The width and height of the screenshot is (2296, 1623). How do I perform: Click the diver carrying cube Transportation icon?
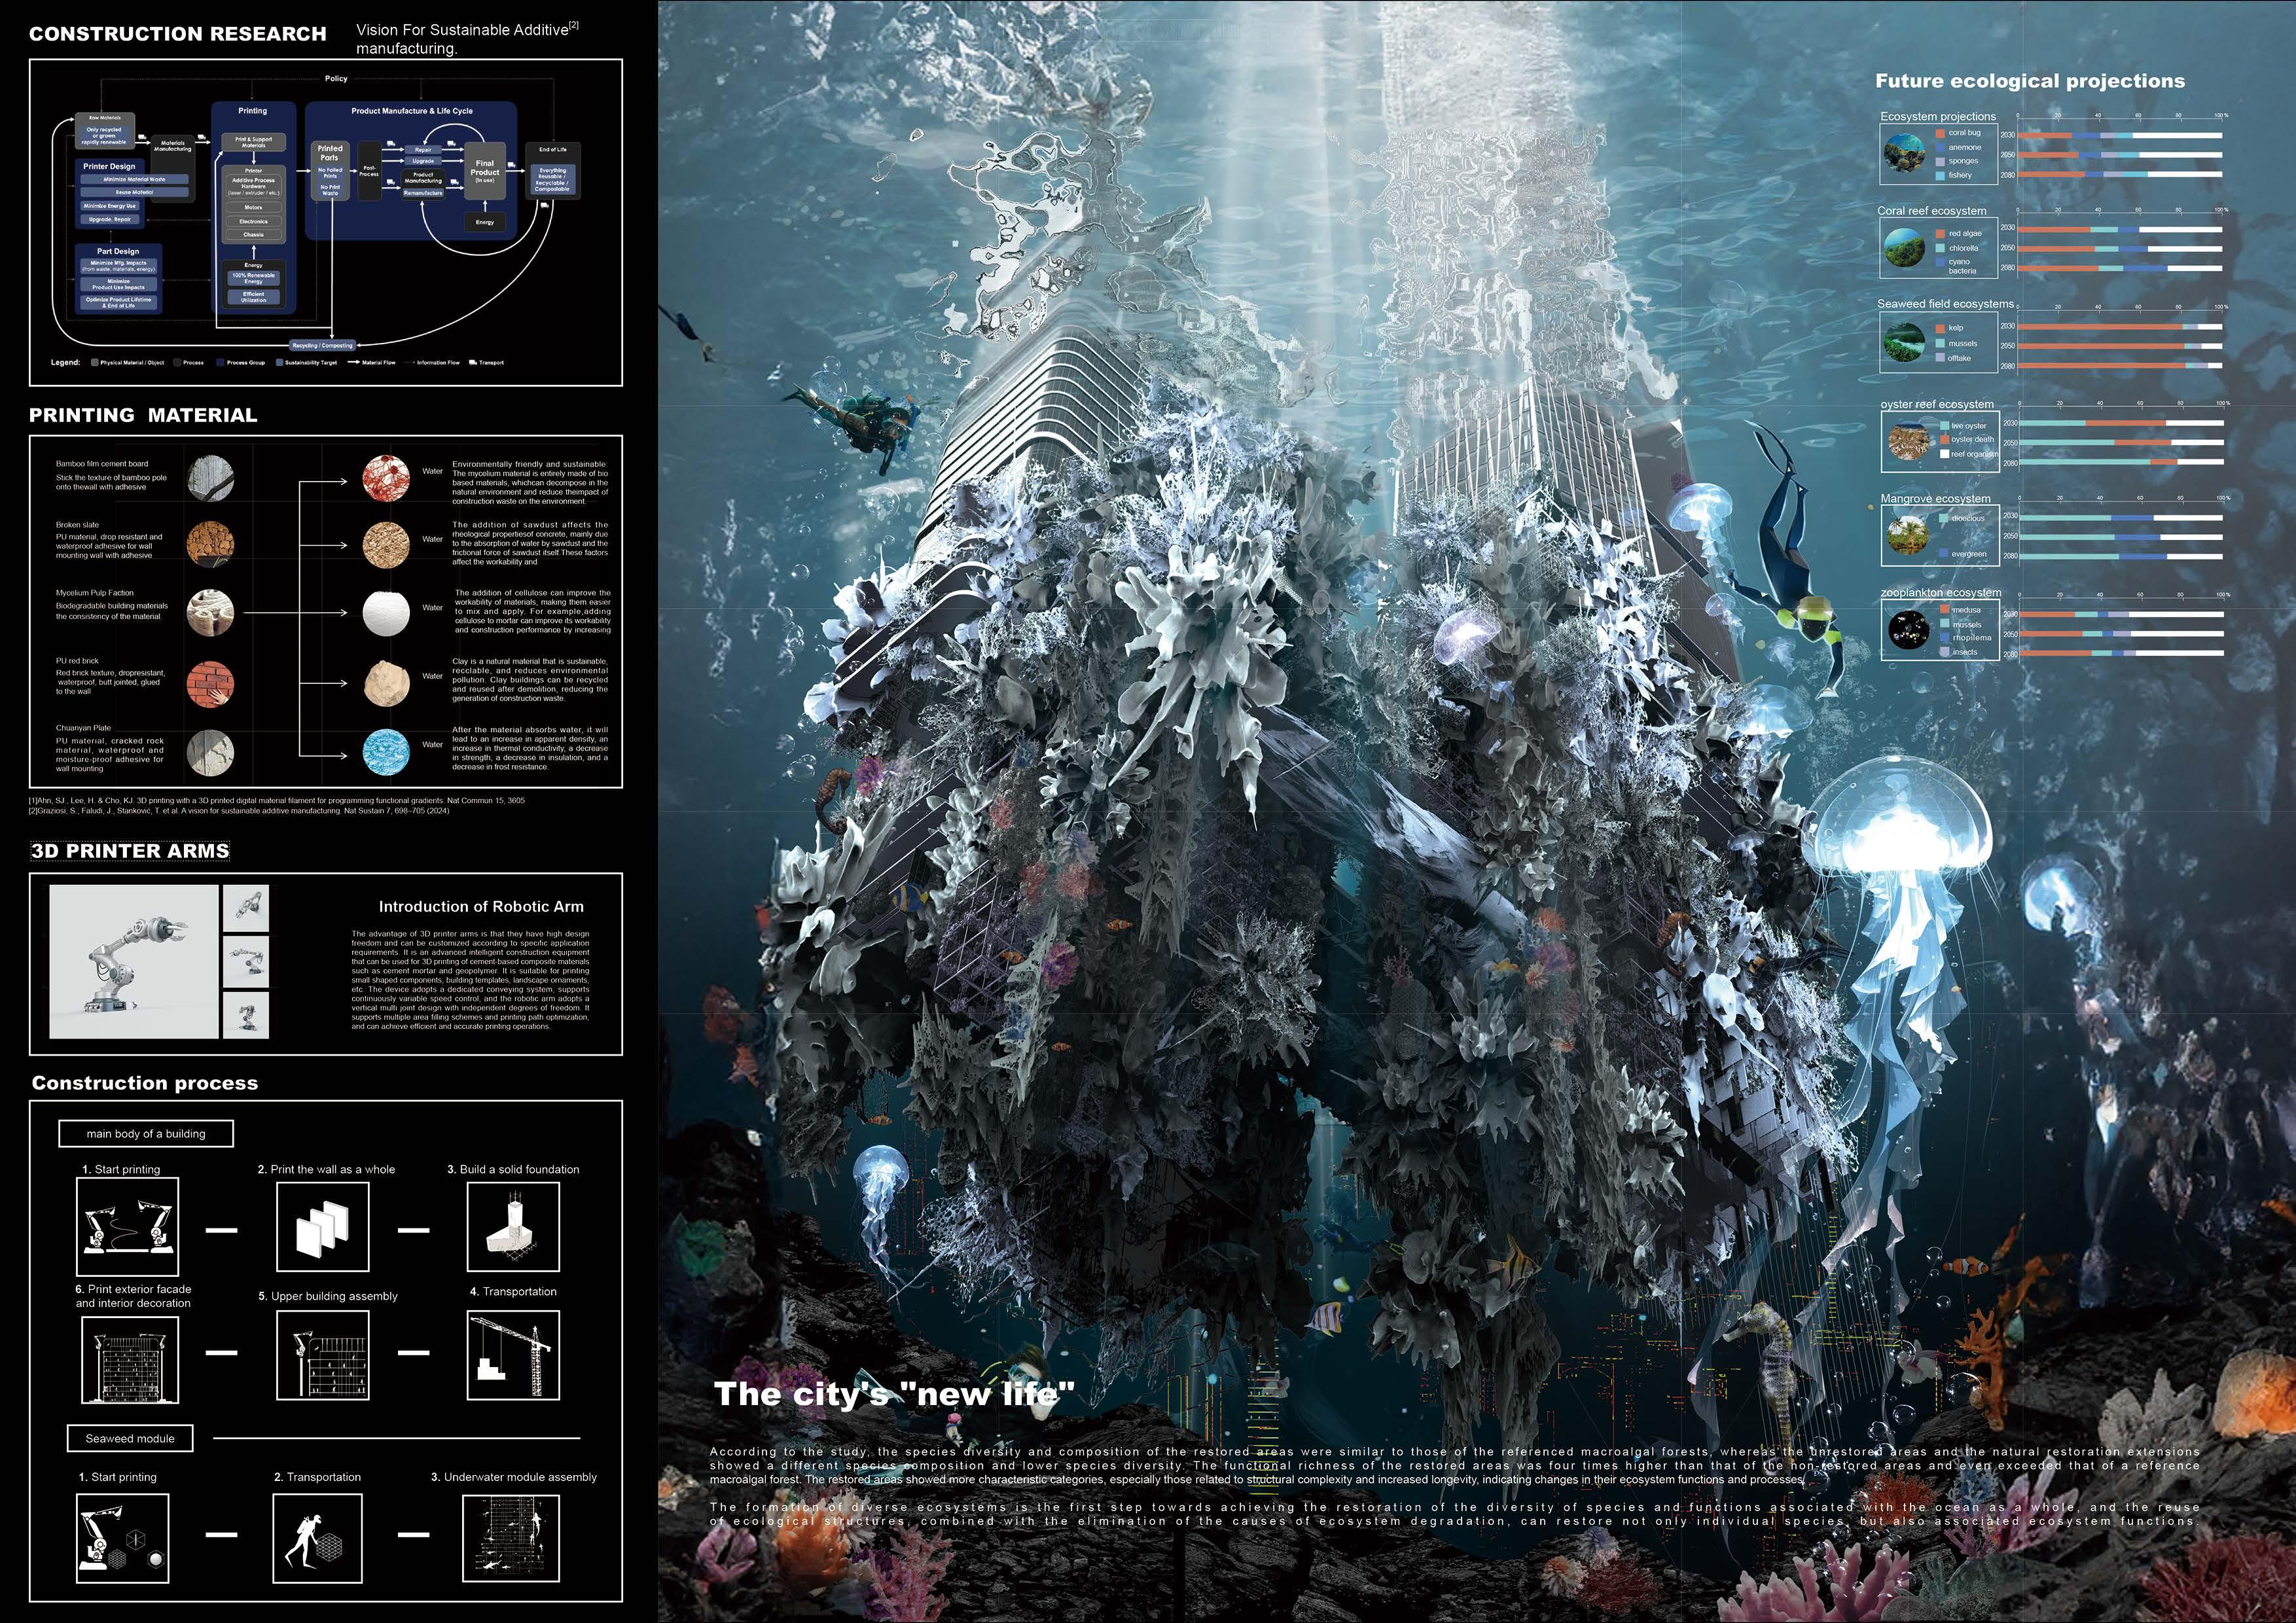(x=317, y=1539)
